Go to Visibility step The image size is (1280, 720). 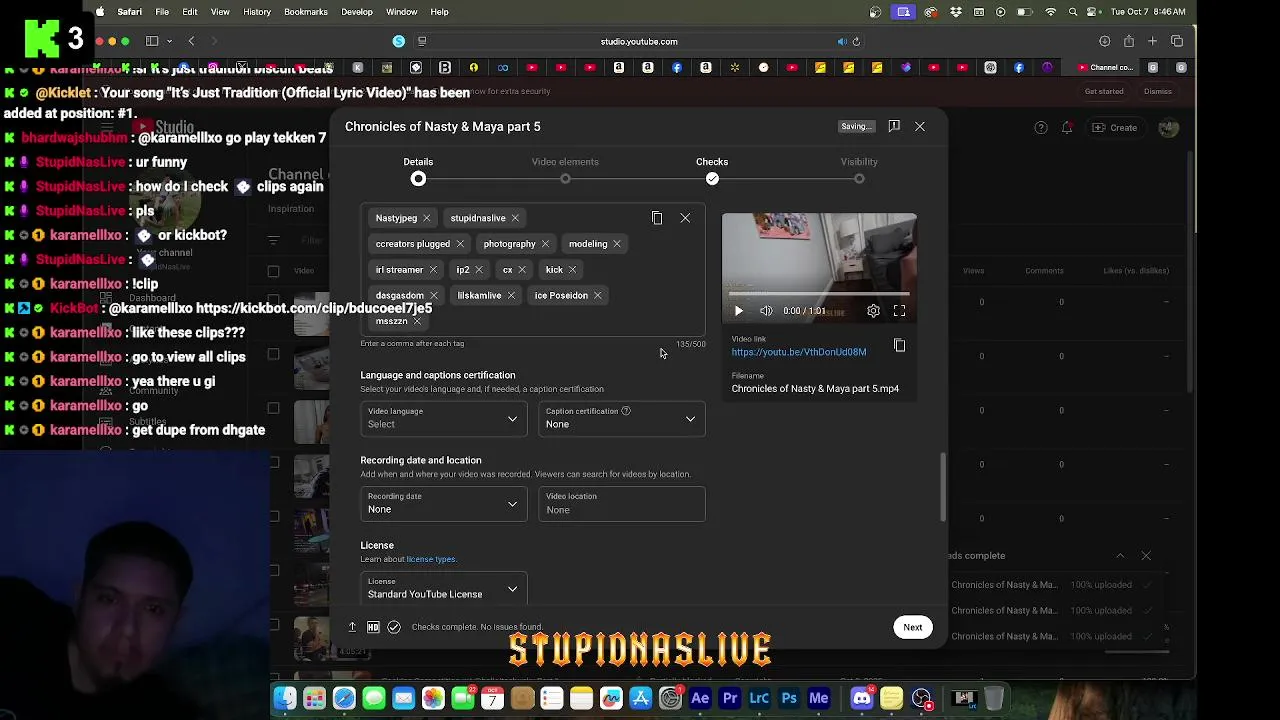(859, 171)
